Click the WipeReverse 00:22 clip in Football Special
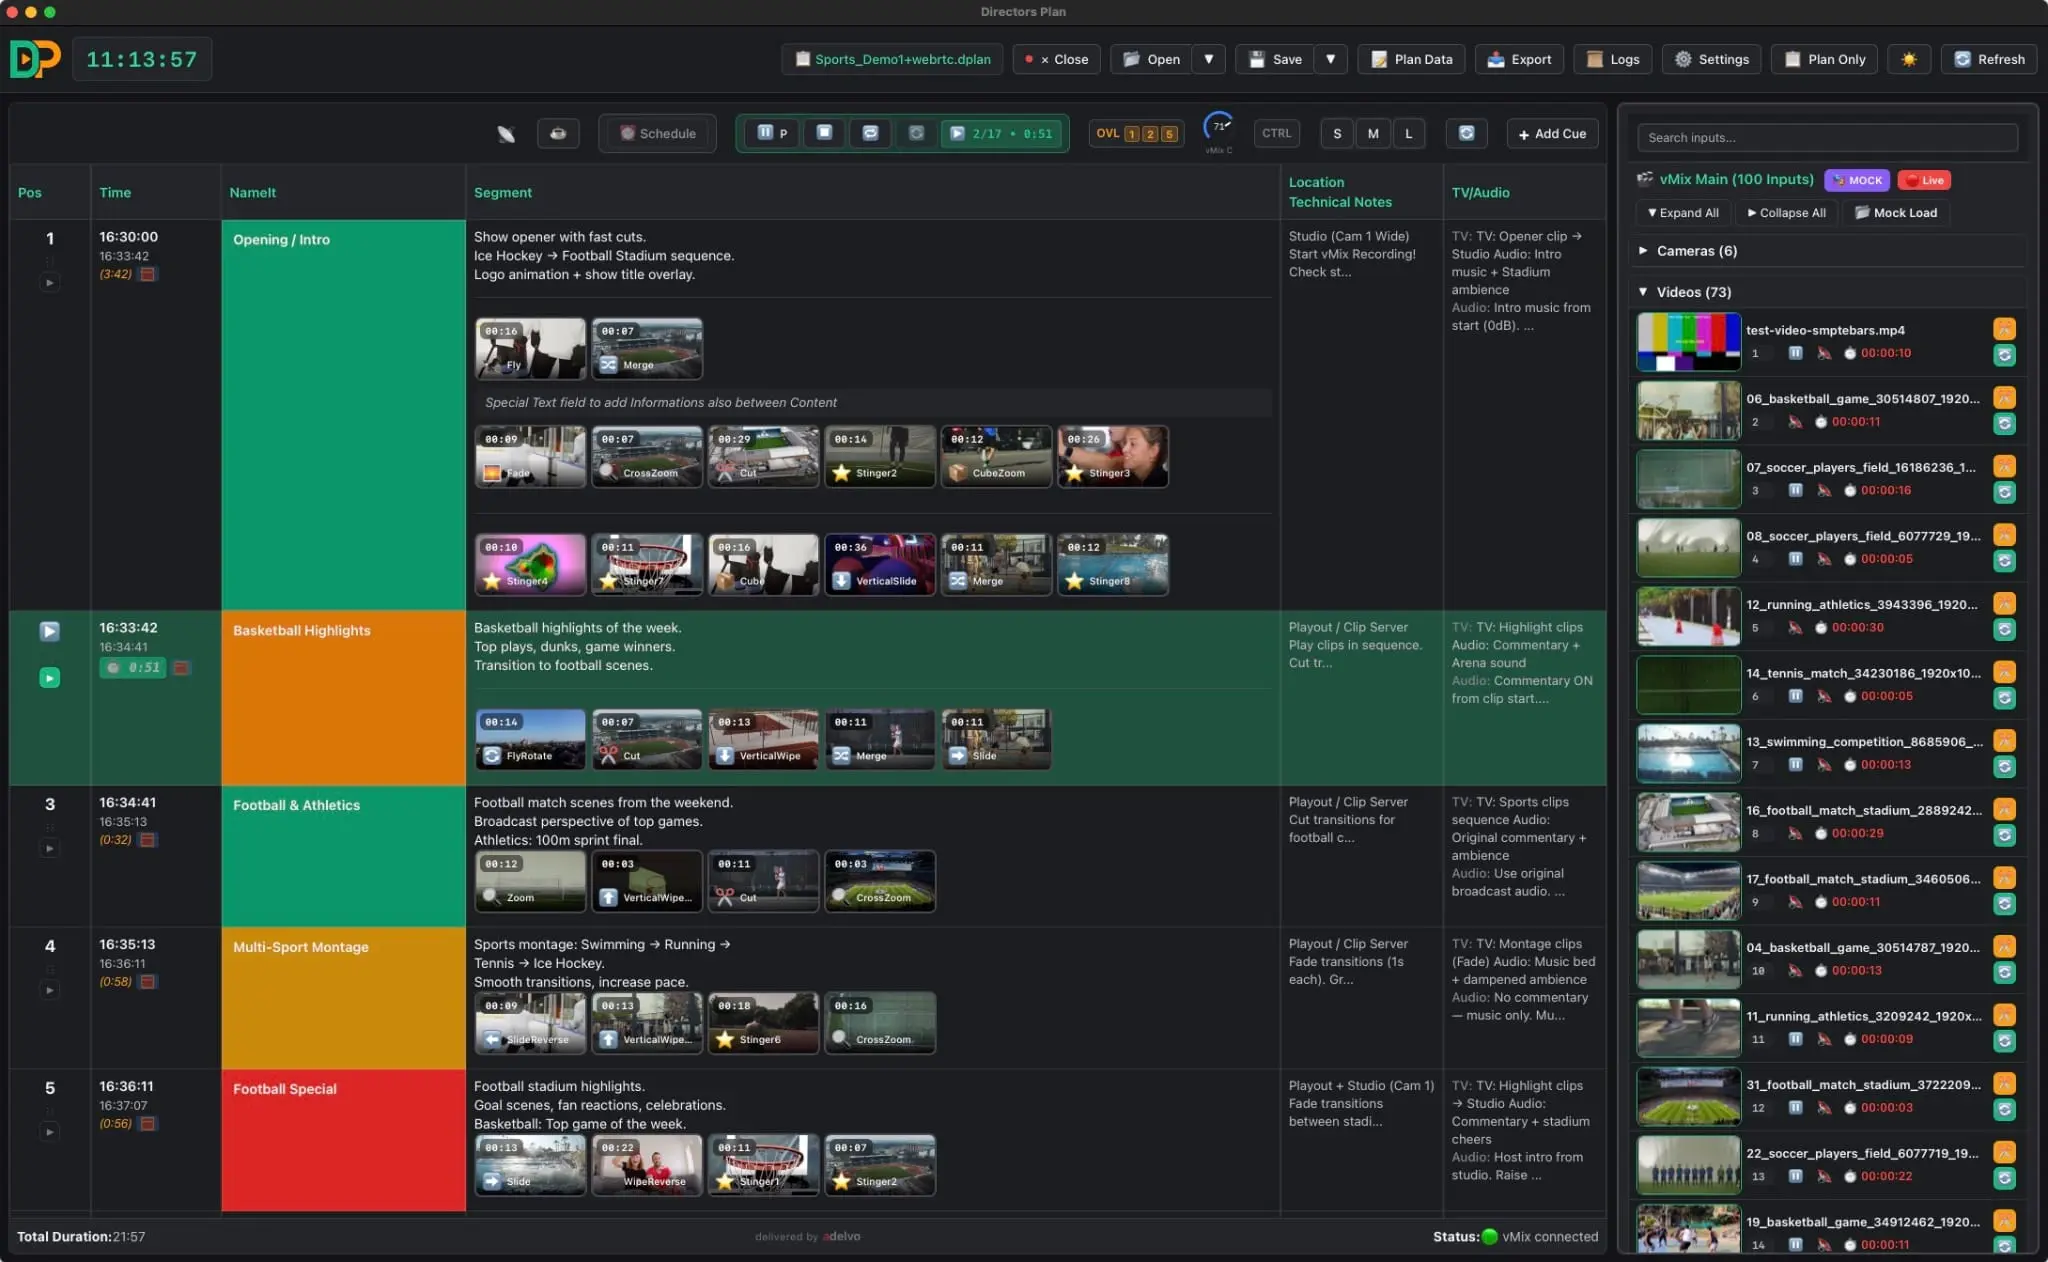 [x=647, y=1164]
